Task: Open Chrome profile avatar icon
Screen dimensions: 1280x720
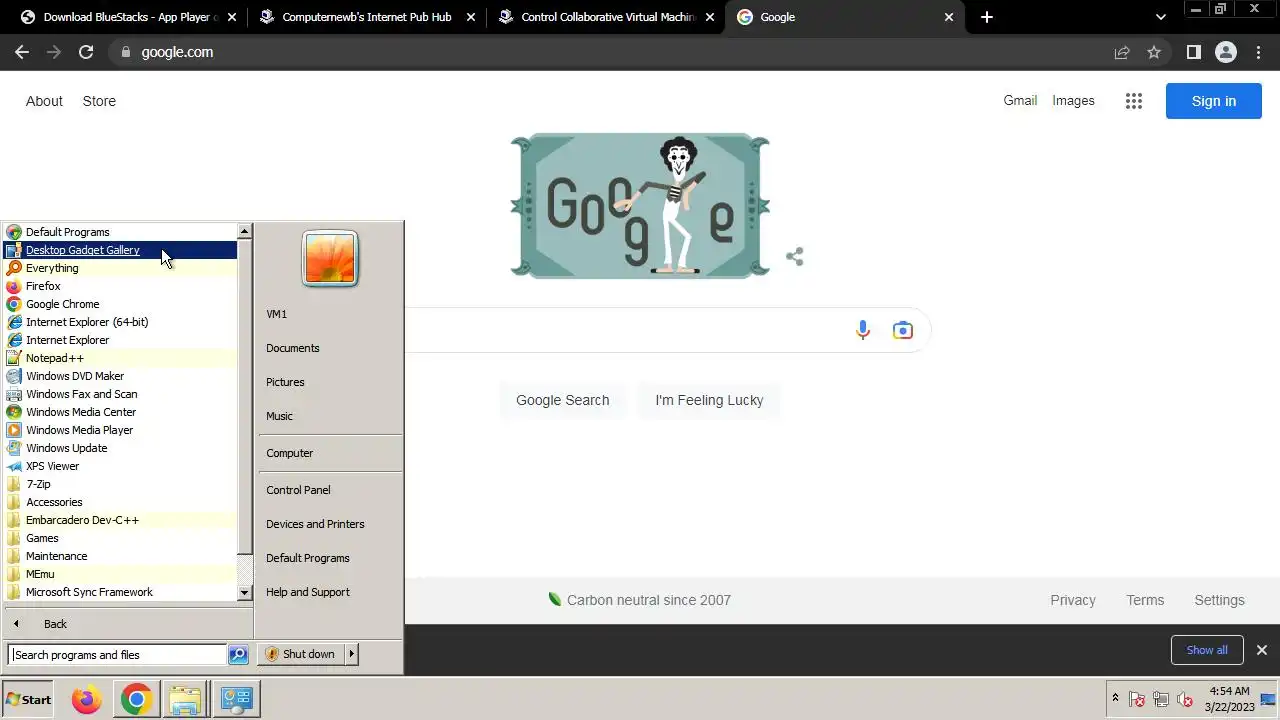Action: [x=1226, y=52]
